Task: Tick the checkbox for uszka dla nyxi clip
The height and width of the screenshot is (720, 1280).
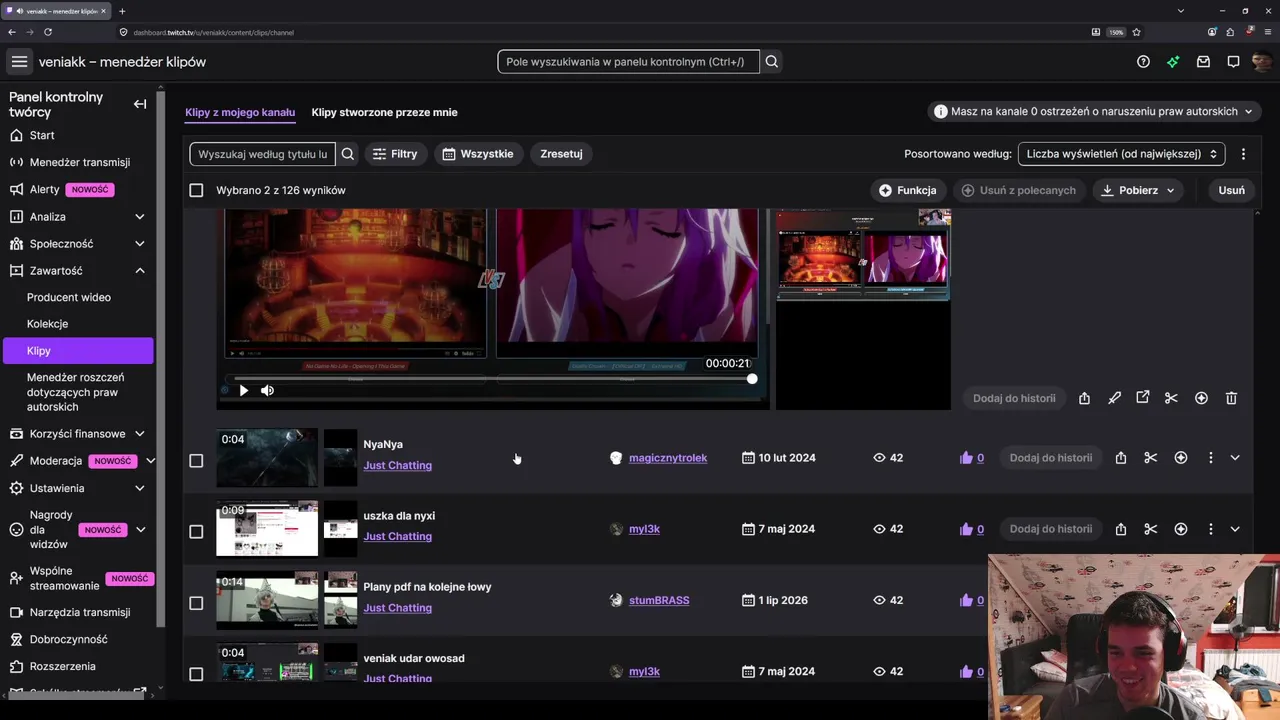Action: click(x=196, y=532)
